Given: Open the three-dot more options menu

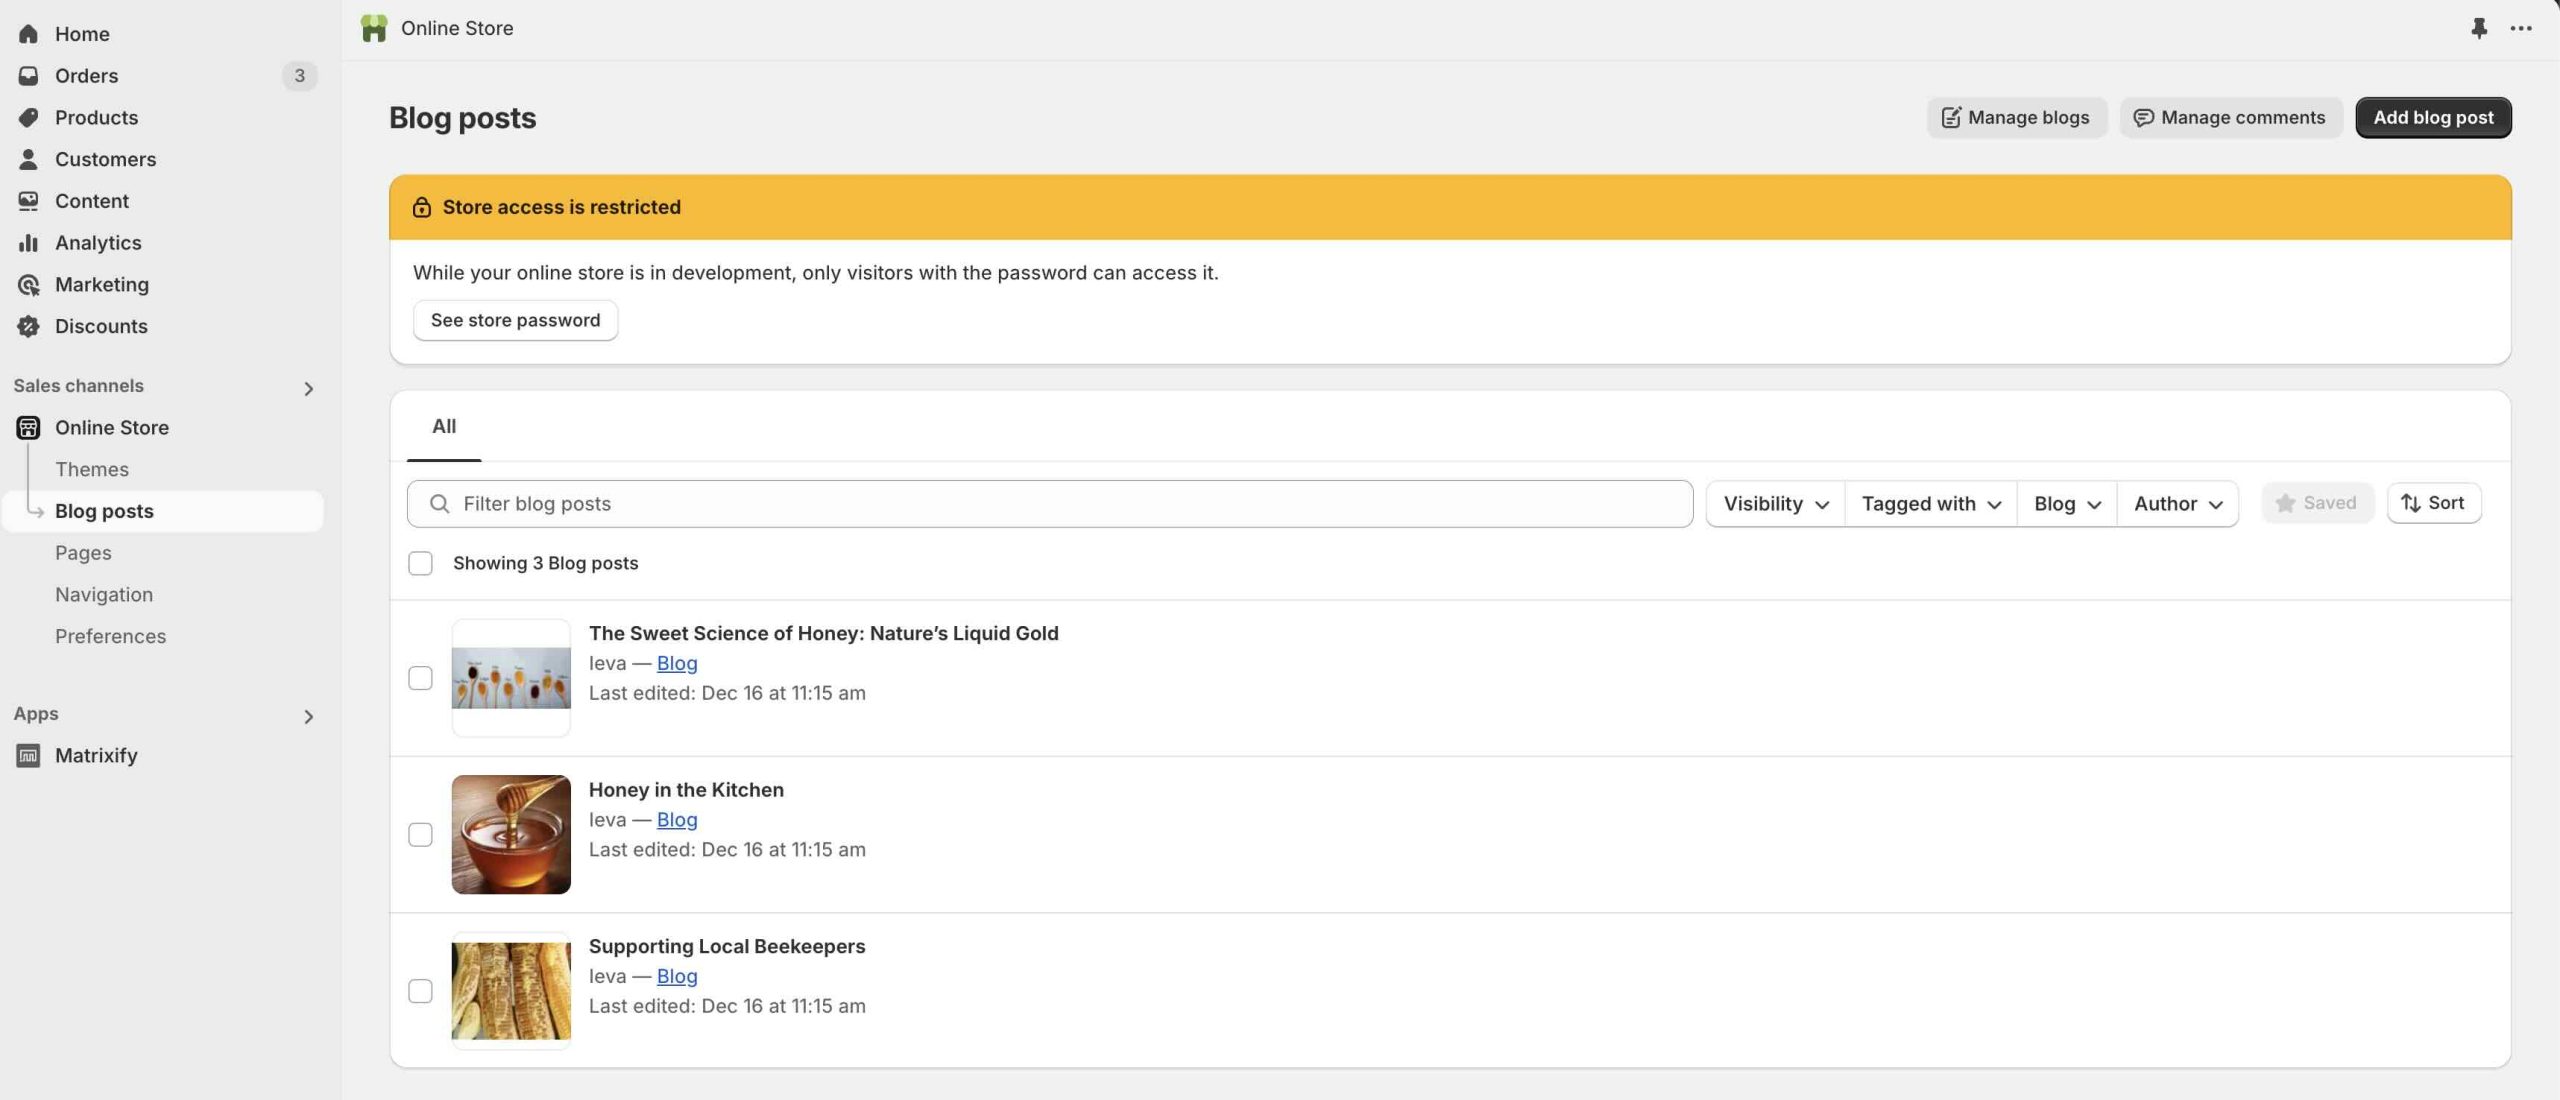Looking at the screenshot, I should 2521,28.
